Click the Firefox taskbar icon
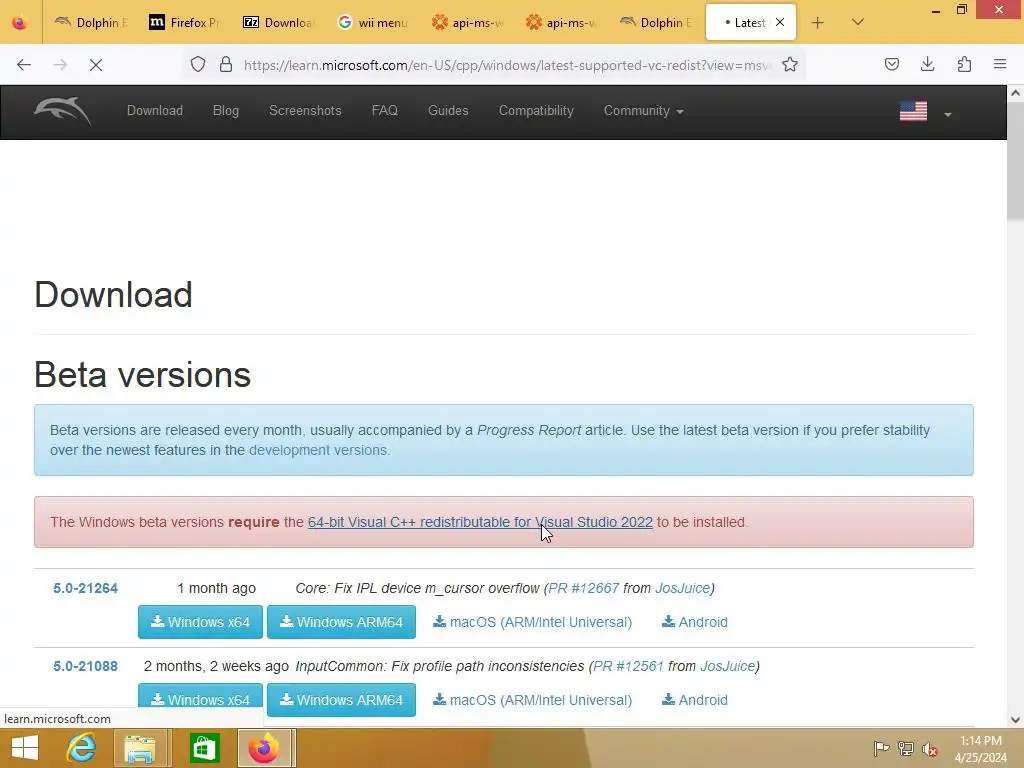 [264, 748]
